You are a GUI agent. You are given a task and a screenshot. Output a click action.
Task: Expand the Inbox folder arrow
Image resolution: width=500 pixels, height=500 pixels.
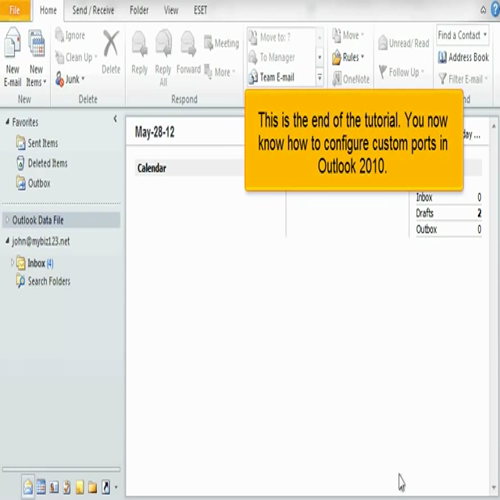pos(12,263)
